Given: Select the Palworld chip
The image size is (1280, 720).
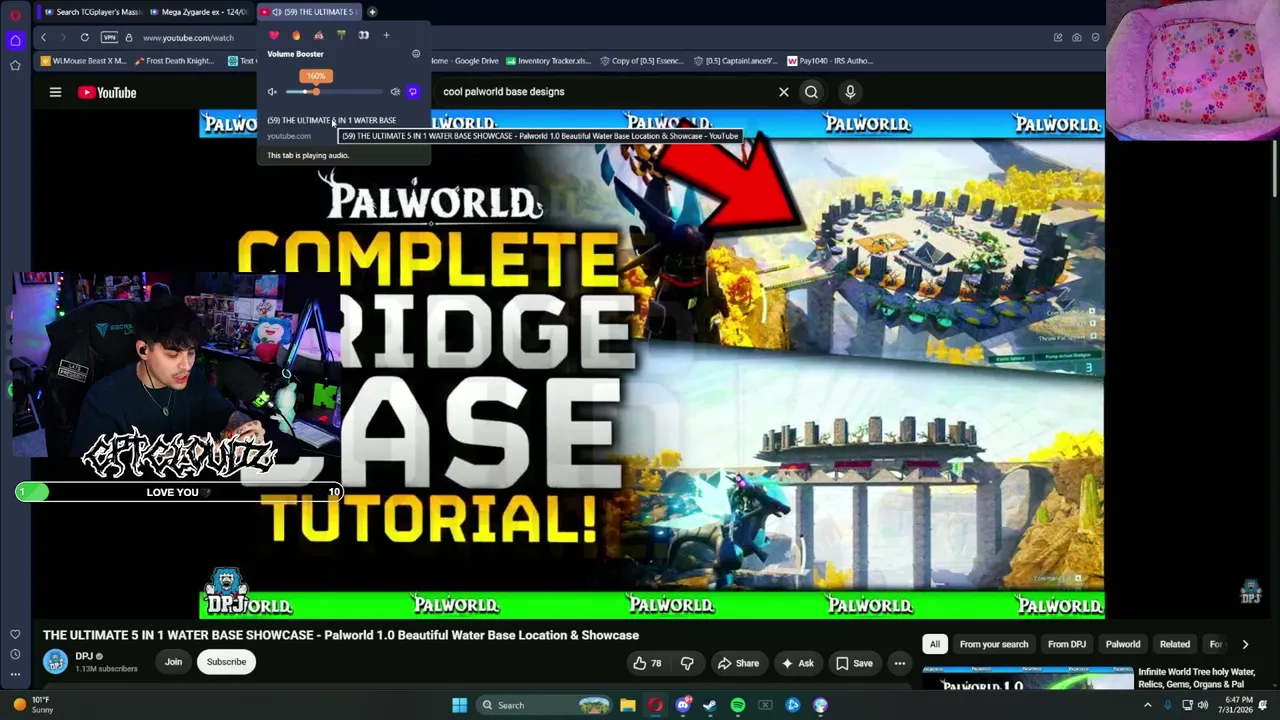Looking at the screenshot, I should click(x=1123, y=644).
